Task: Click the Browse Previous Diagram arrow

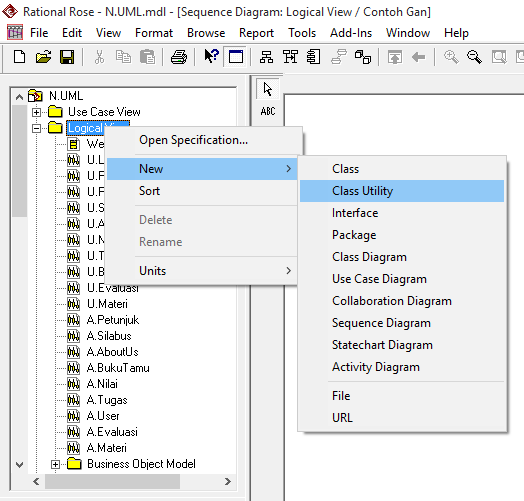Action: point(418,57)
